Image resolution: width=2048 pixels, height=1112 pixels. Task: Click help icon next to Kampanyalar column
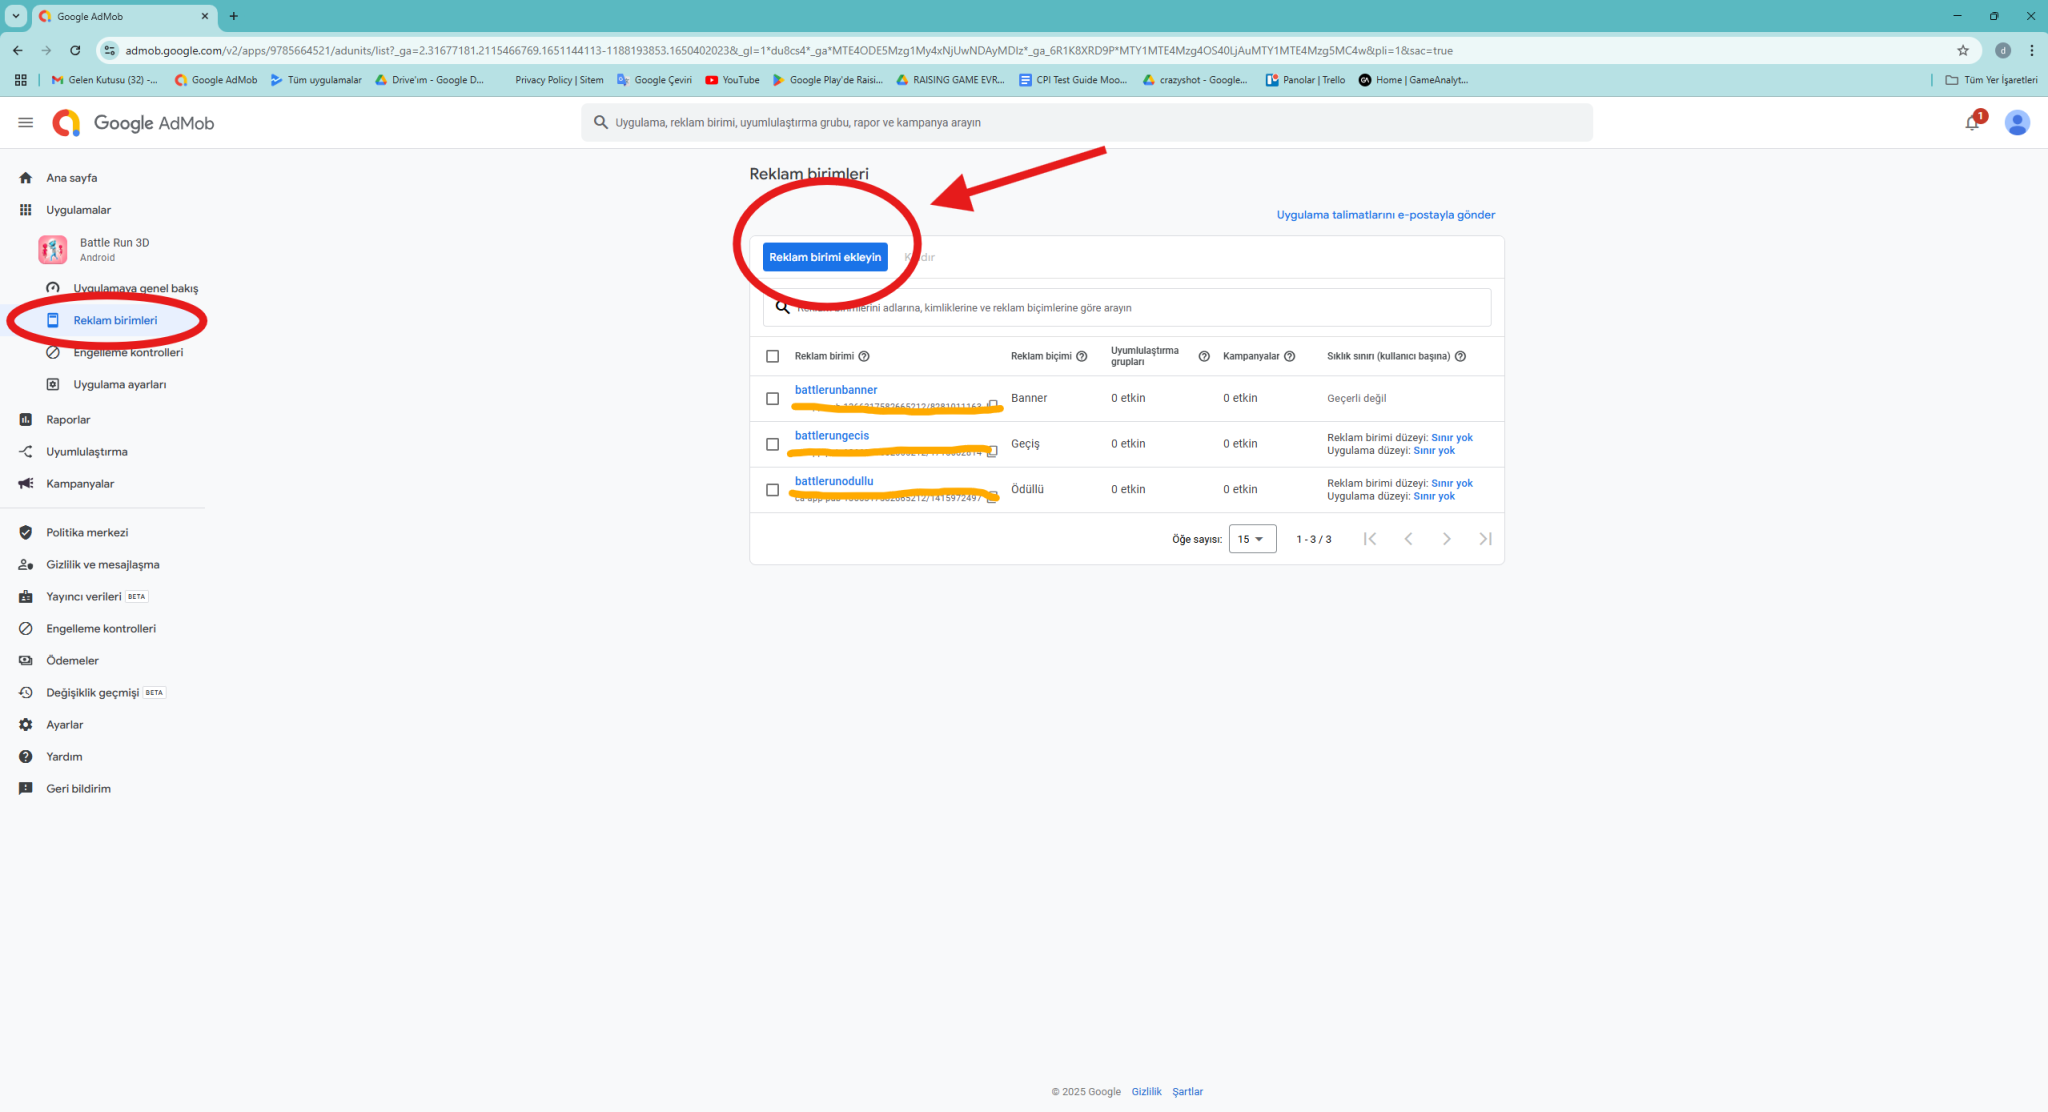tap(1289, 356)
